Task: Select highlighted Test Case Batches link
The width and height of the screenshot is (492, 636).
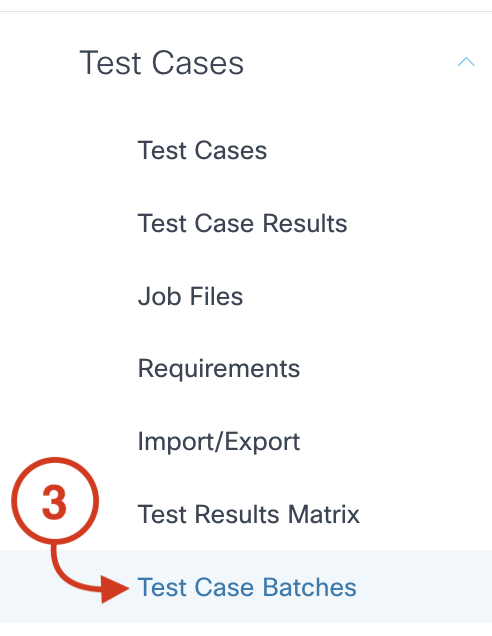Action: pyautogui.click(x=247, y=587)
